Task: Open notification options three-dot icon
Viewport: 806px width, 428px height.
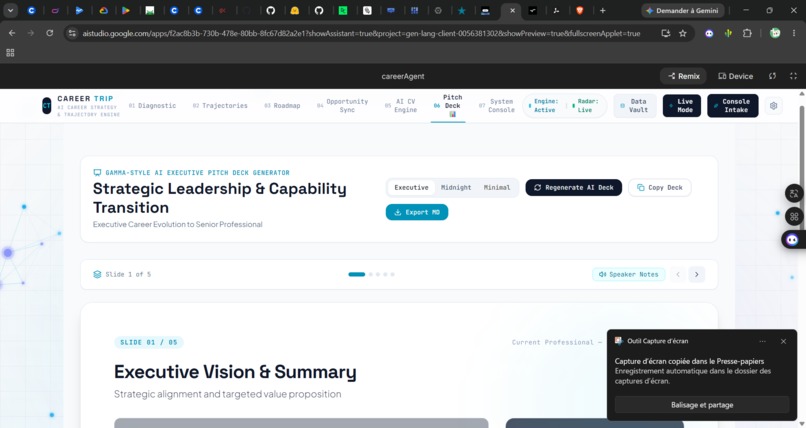Action: [762, 341]
